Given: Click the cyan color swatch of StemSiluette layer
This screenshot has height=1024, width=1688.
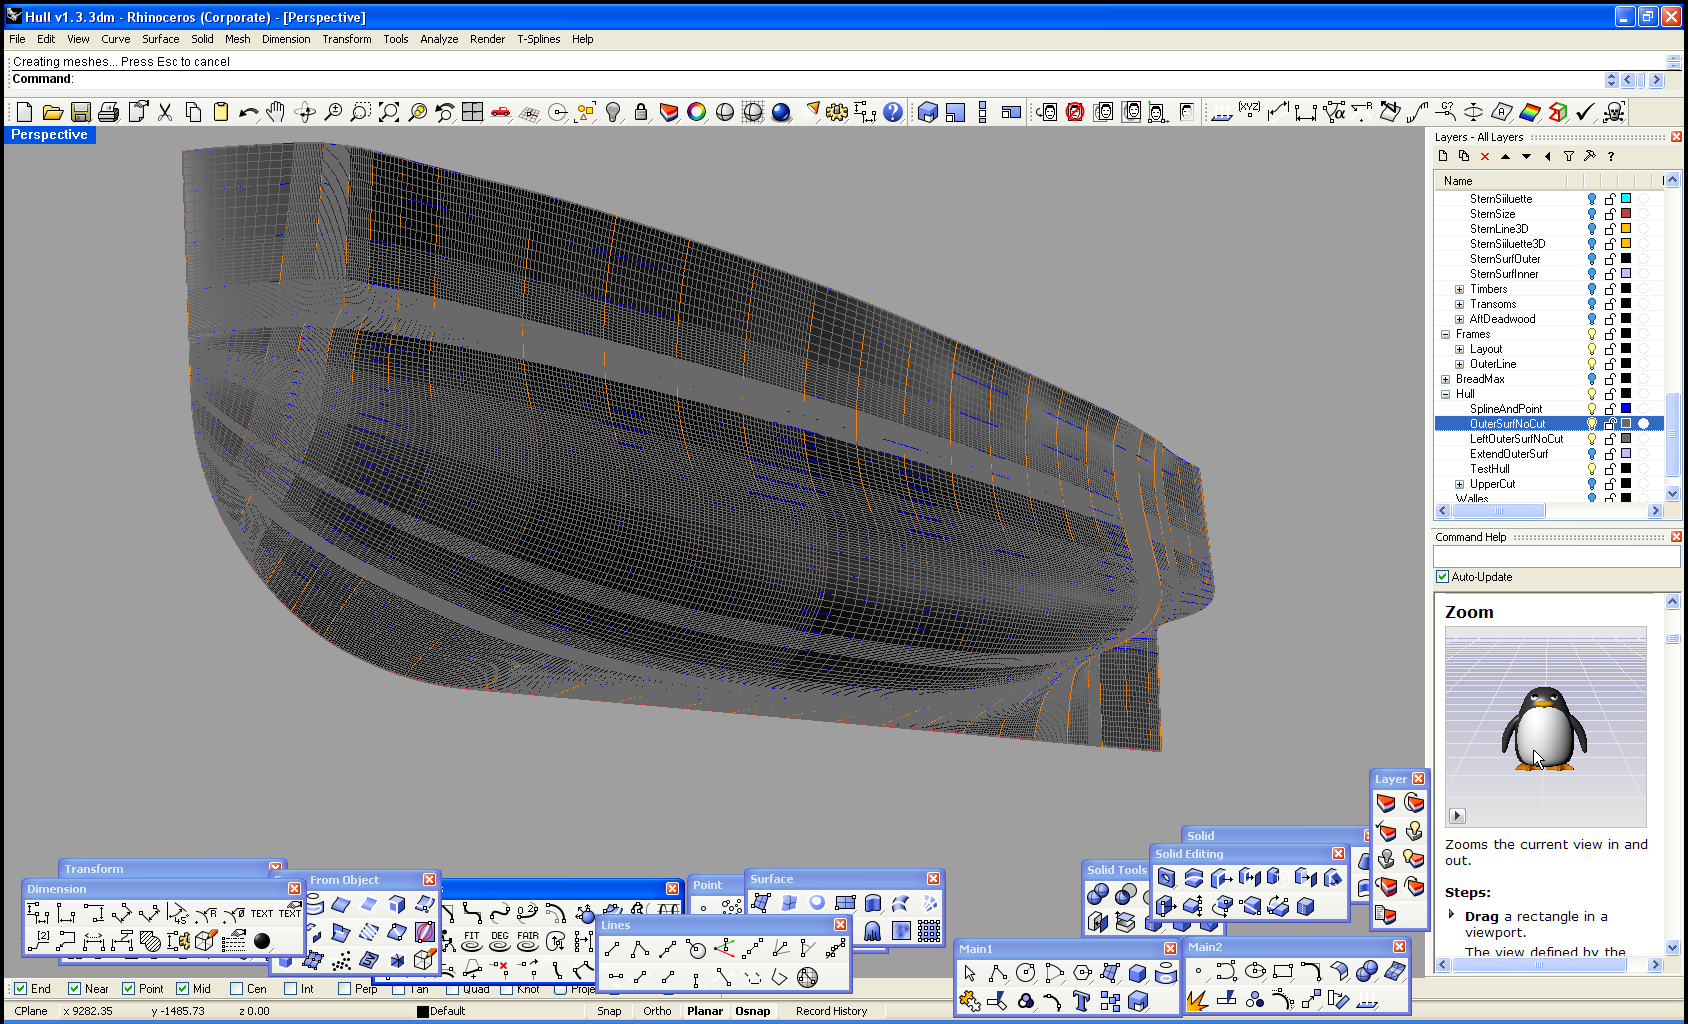Looking at the screenshot, I should pyautogui.click(x=1626, y=198).
